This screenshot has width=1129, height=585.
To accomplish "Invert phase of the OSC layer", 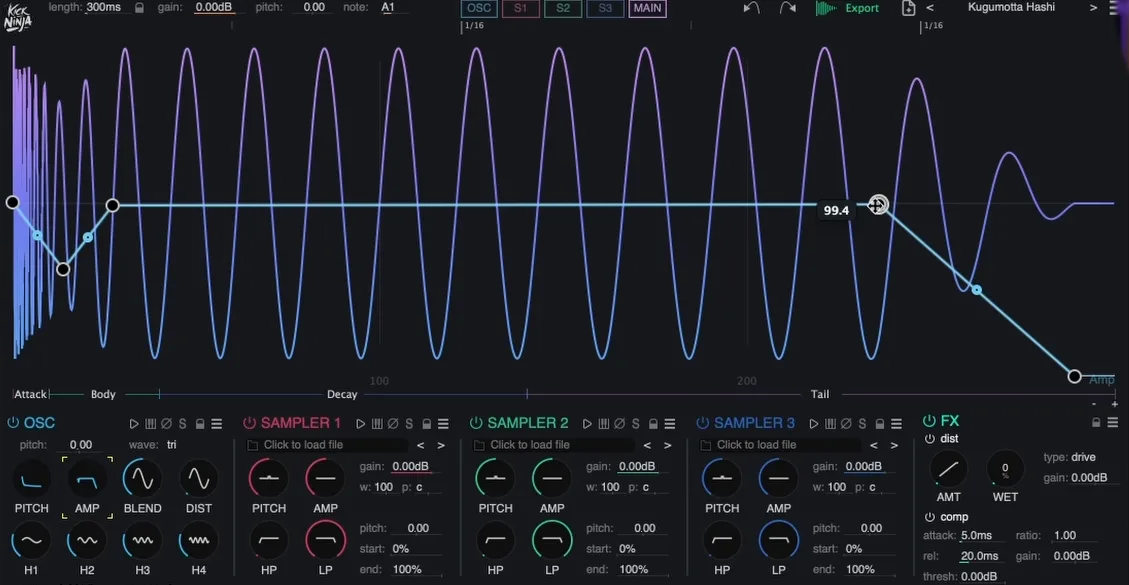I will click(x=166, y=424).
